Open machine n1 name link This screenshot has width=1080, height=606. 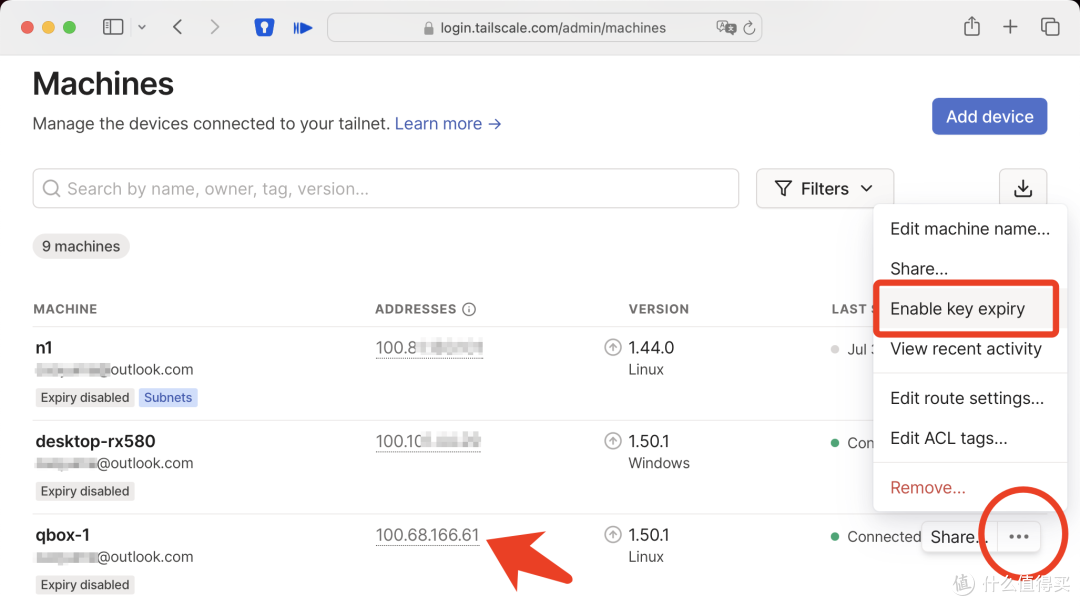pyautogui.click(x=44, y=348)
